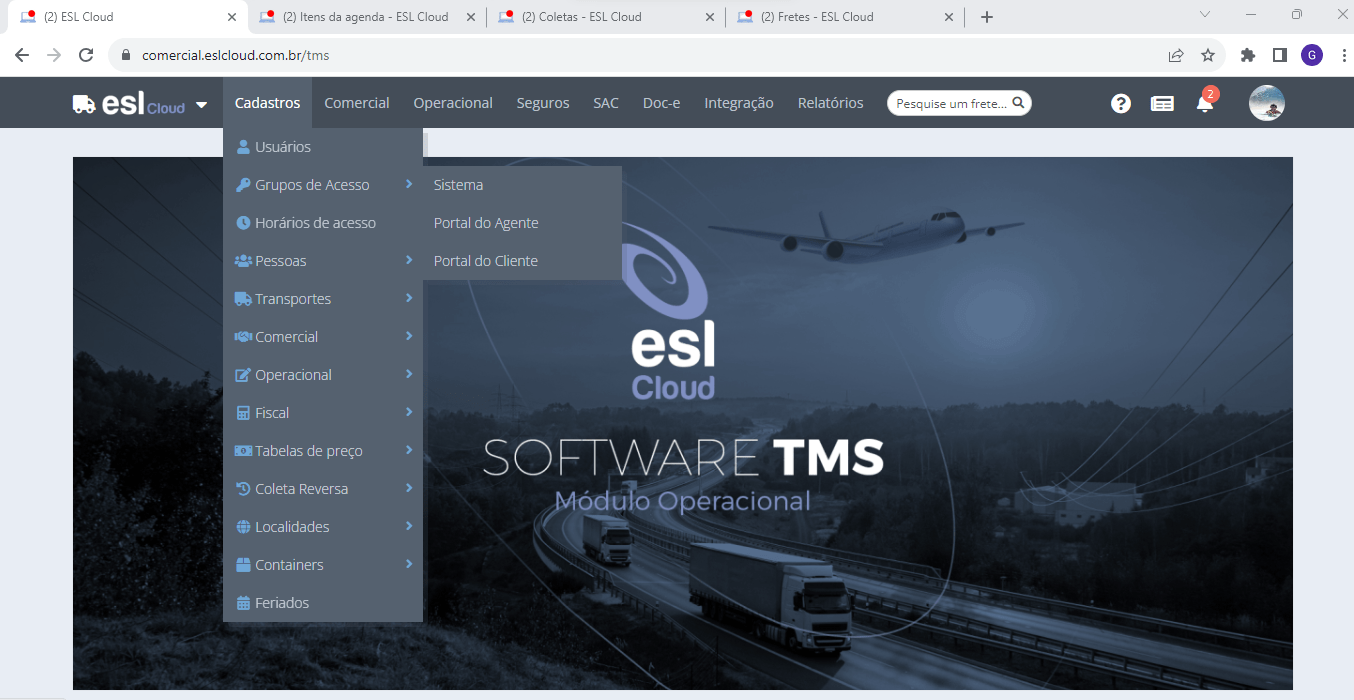The height and width of the screenshot is (700, 1354).
Task: Open the Operacional top menu
Action: [453, 103]
